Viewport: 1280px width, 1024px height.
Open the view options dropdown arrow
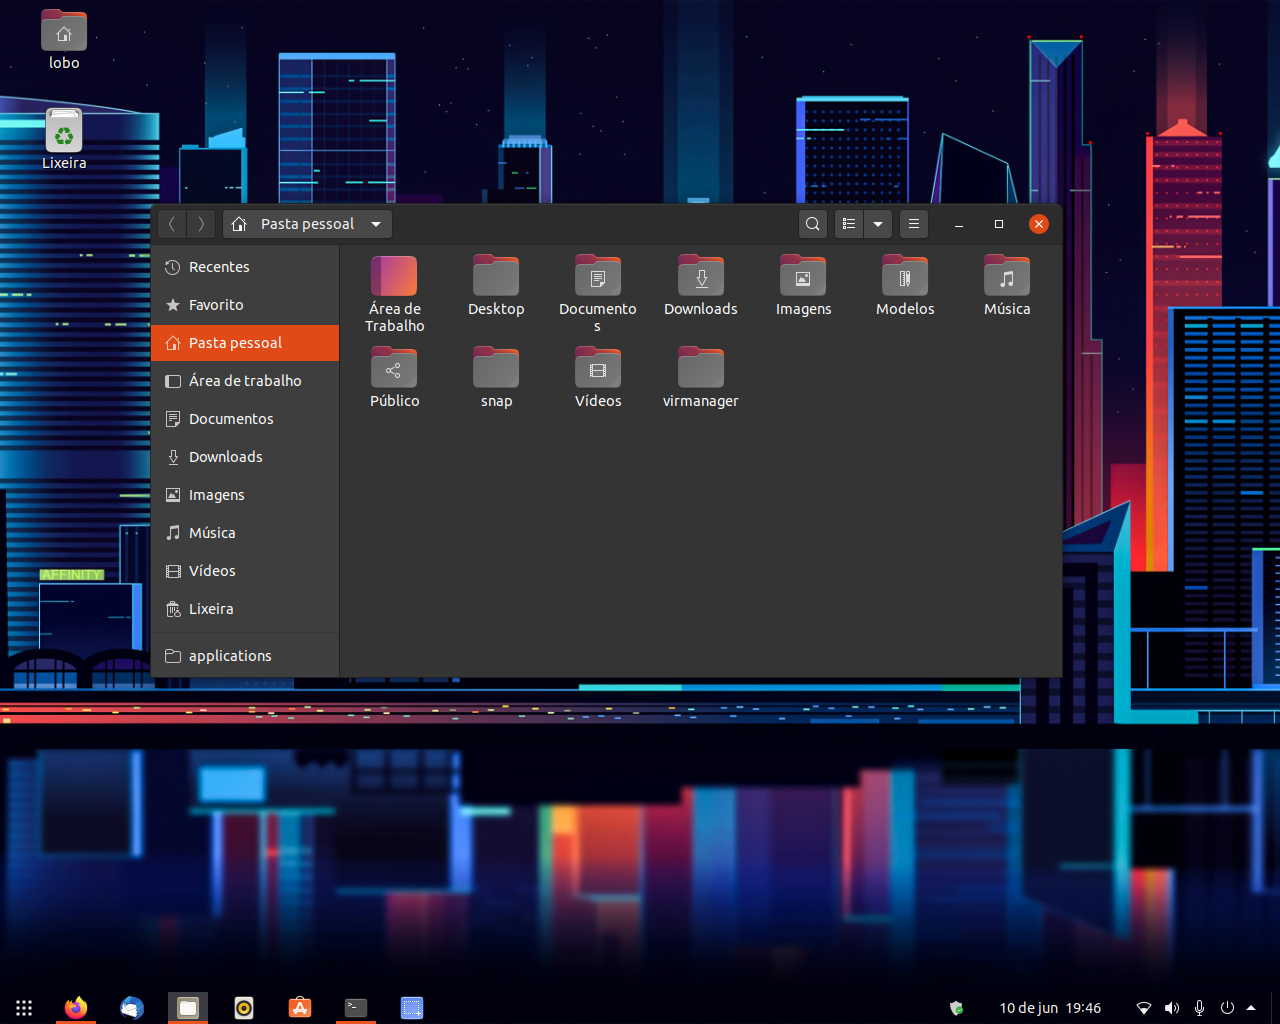[877, 224]
